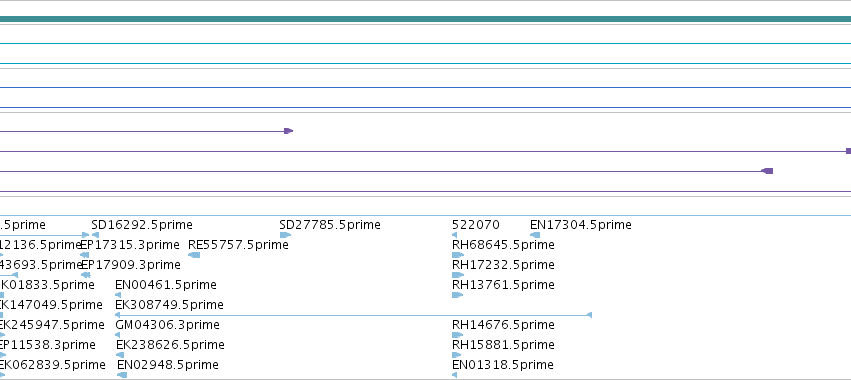Click the long span line below EK308749.5prime
The width and height of the screenshot is (851, 380).
click(353, 315)
